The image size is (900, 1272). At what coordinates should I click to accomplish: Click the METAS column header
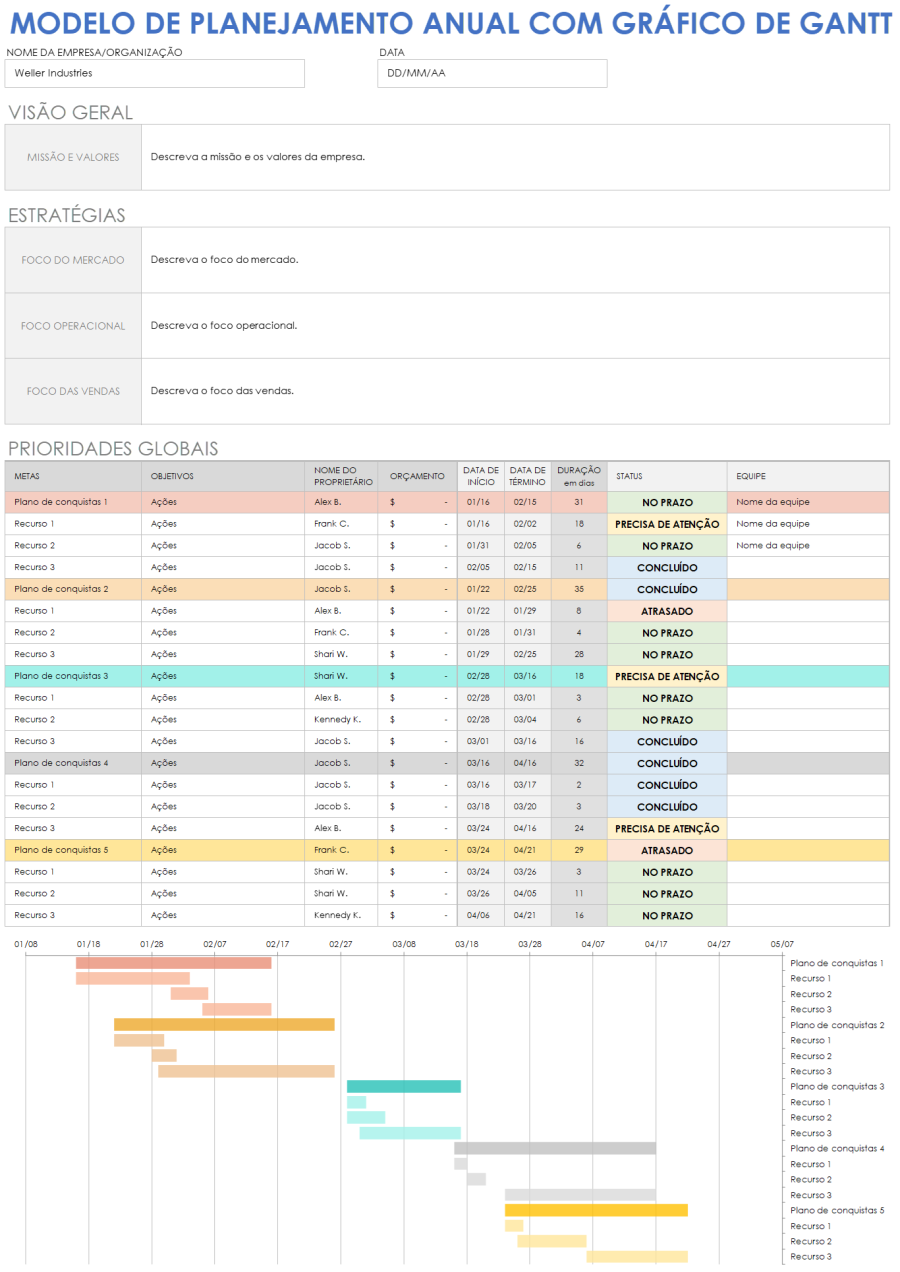point(28,476)
